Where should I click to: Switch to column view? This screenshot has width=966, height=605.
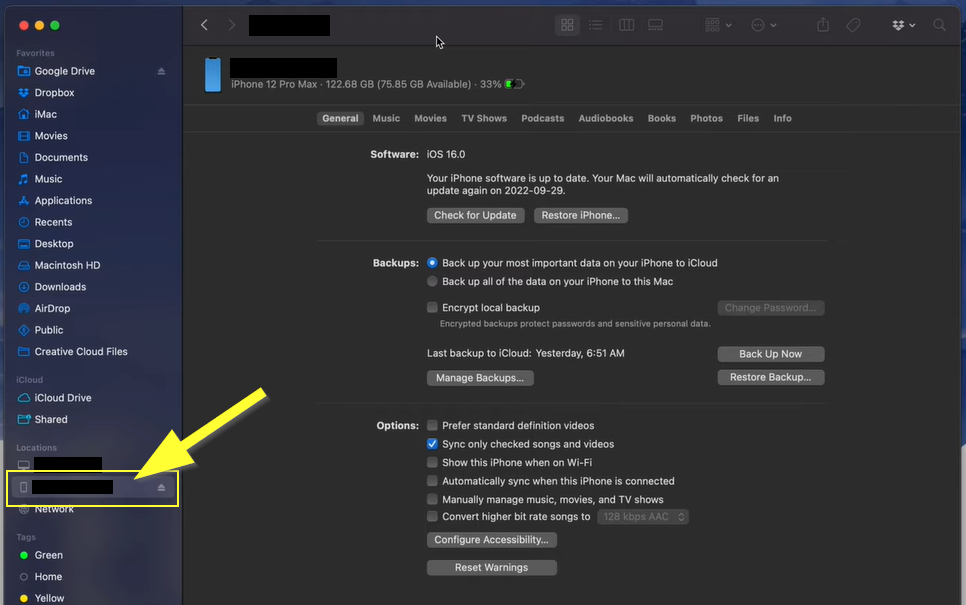point(626,25)
